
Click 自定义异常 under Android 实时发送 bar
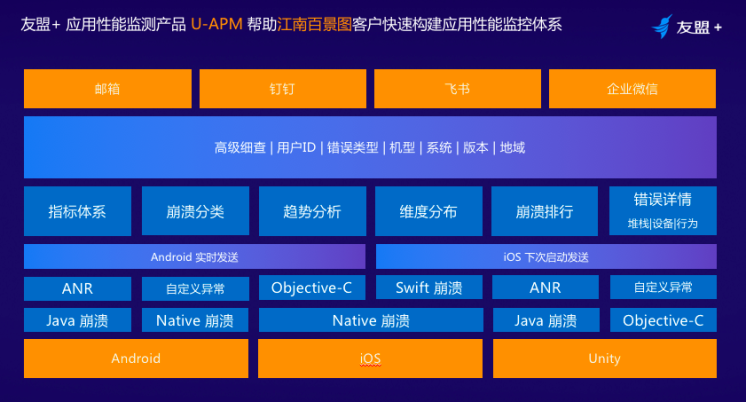point(195,288)
